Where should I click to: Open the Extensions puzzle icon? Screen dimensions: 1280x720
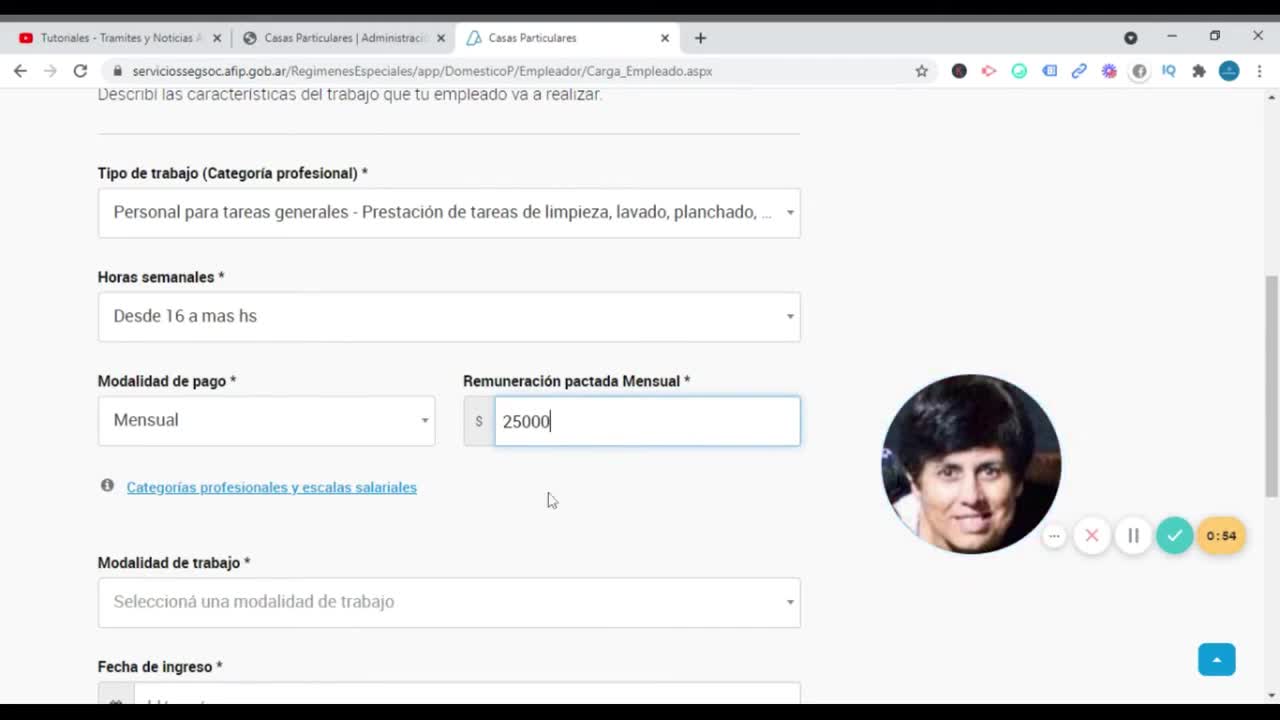(1199, 71)
